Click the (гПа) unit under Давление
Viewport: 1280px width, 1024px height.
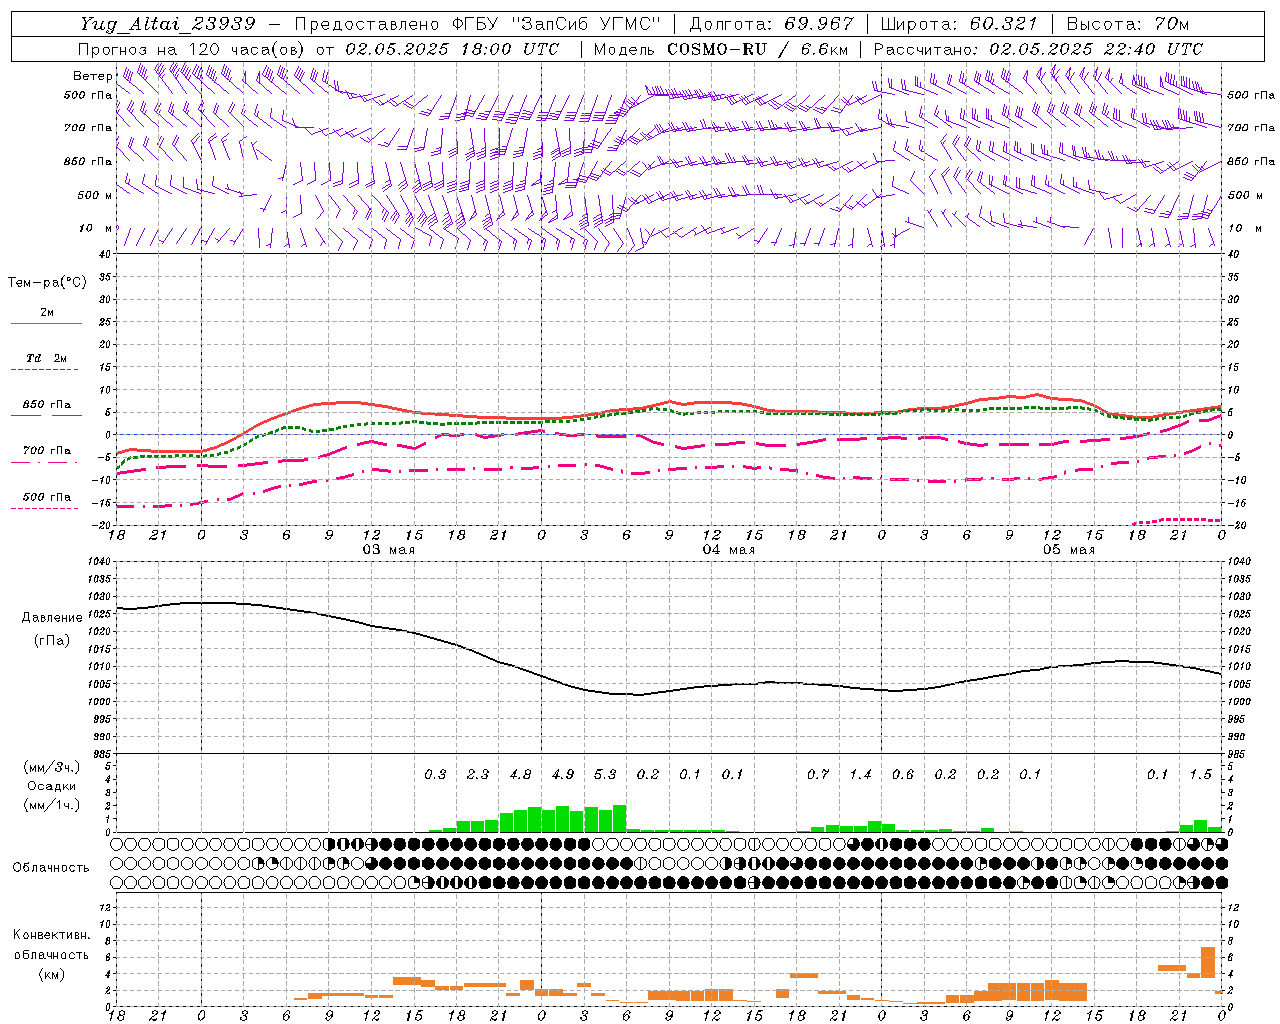coord(52,641)
